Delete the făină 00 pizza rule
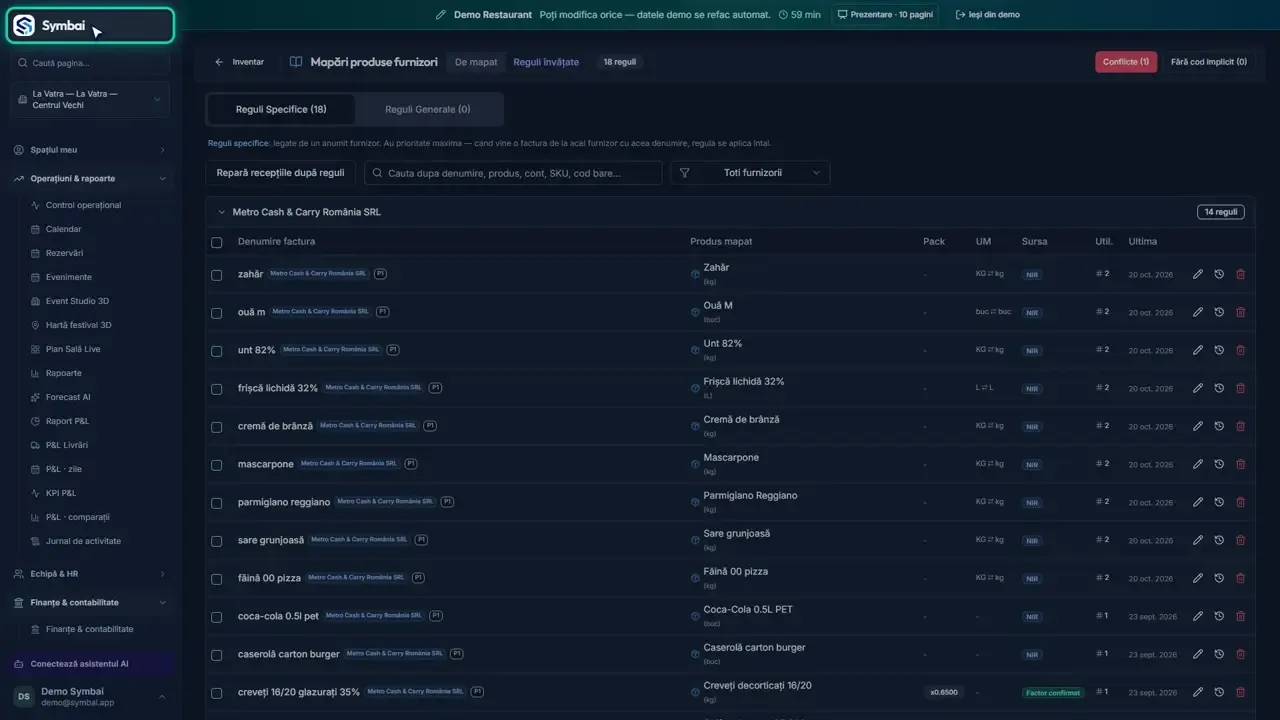1280x720 pixels. tap(1241, 578)
